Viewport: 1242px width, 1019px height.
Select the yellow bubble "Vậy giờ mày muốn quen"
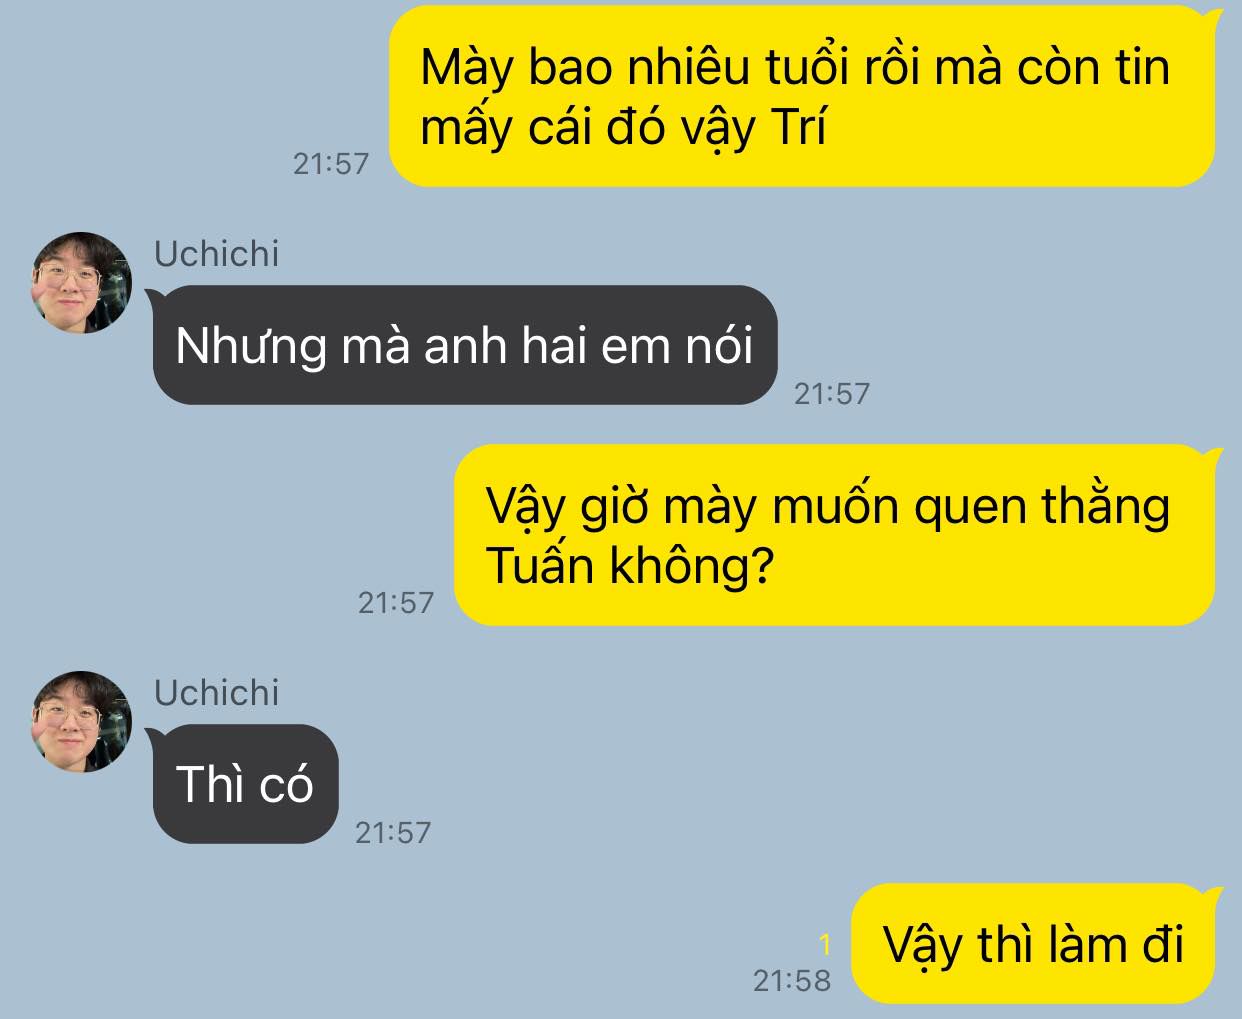(x=835, y=535)
